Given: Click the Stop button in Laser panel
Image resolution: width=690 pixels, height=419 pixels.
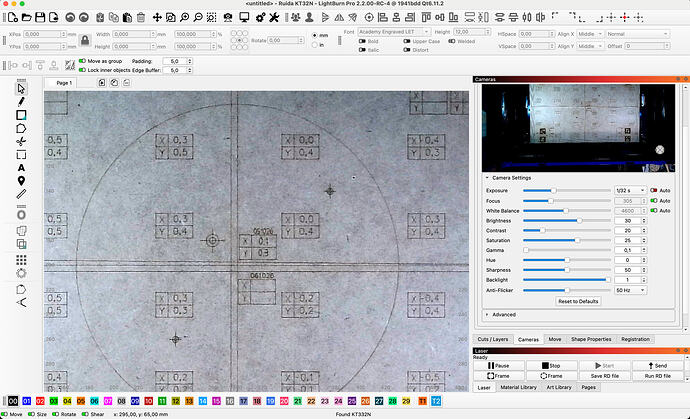Looking at the screenshot, I should [551, 366].
